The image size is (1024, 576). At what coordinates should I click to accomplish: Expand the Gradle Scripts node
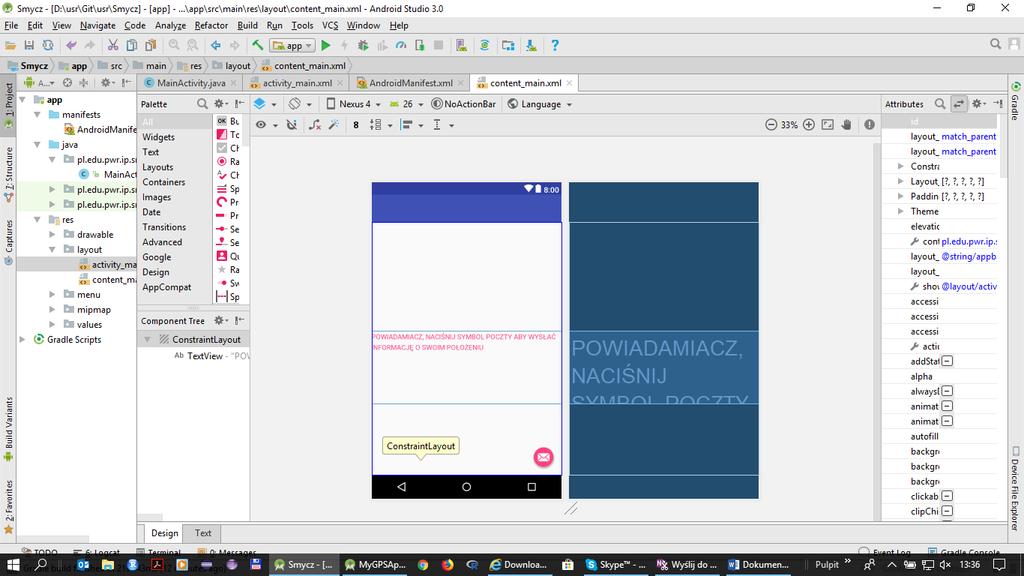tap(22, 340)
